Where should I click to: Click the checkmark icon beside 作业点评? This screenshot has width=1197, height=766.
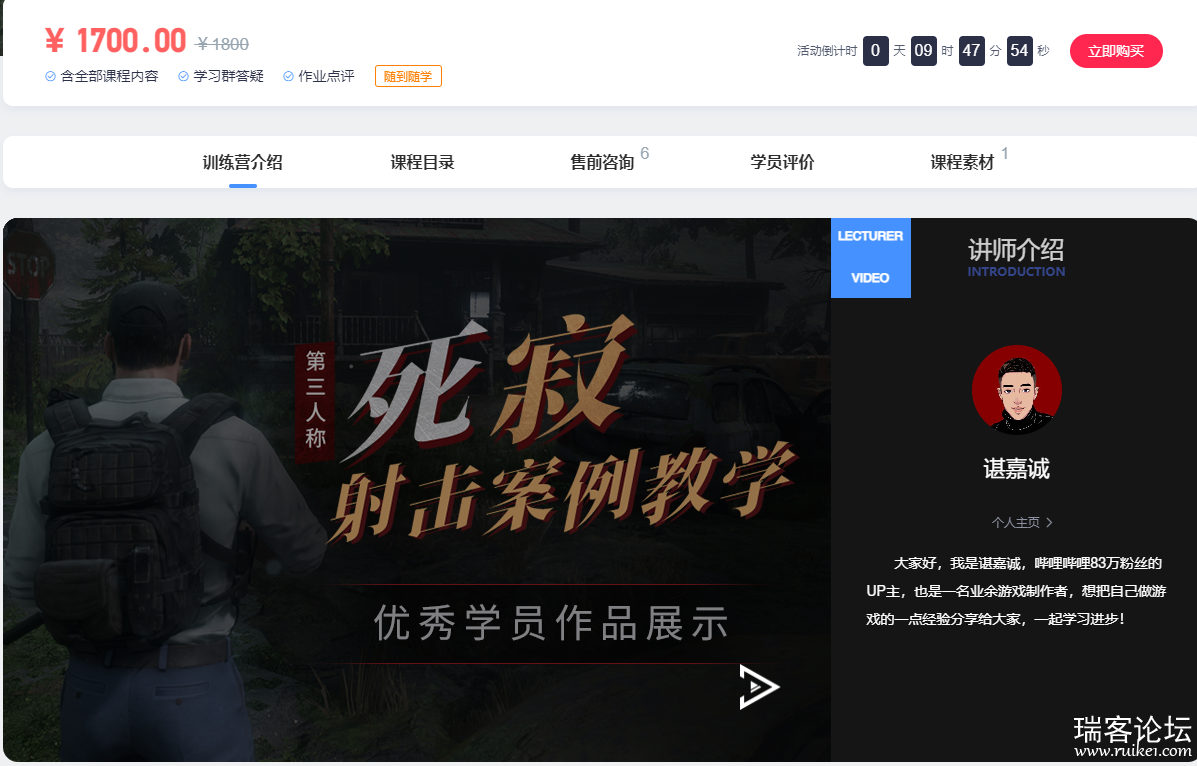point(288,75)
